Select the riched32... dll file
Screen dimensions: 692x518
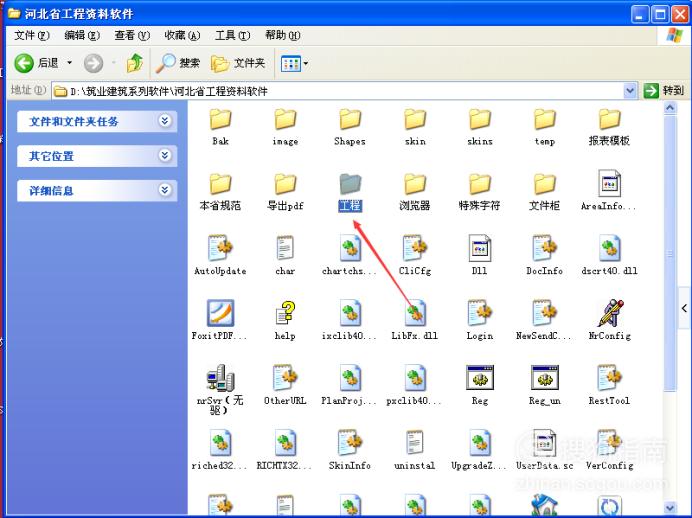[x=220, y=450]
